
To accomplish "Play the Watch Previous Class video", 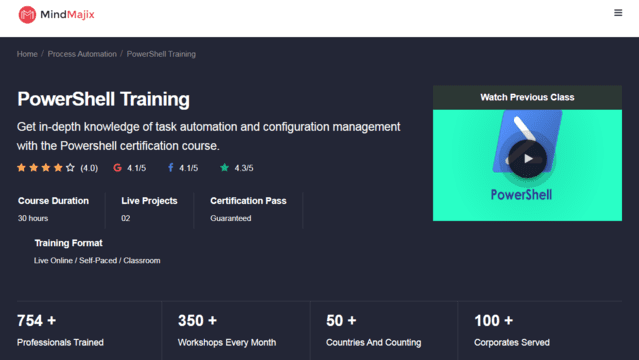I will pyautogui.click(x=527, y=159).
